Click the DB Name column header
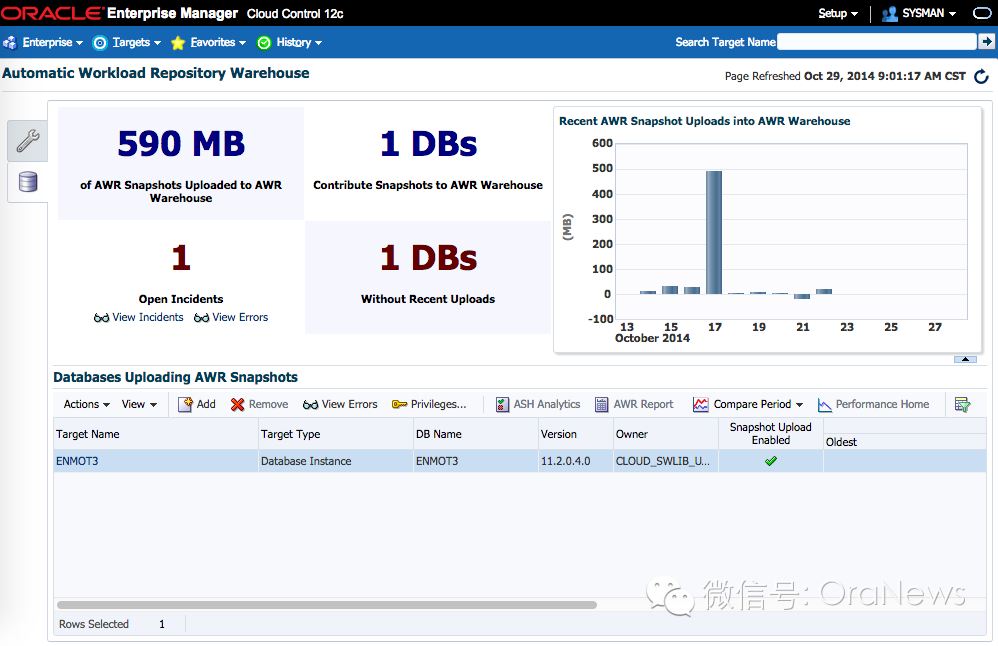The image size is (998, 646). click(x=475, y=434)
